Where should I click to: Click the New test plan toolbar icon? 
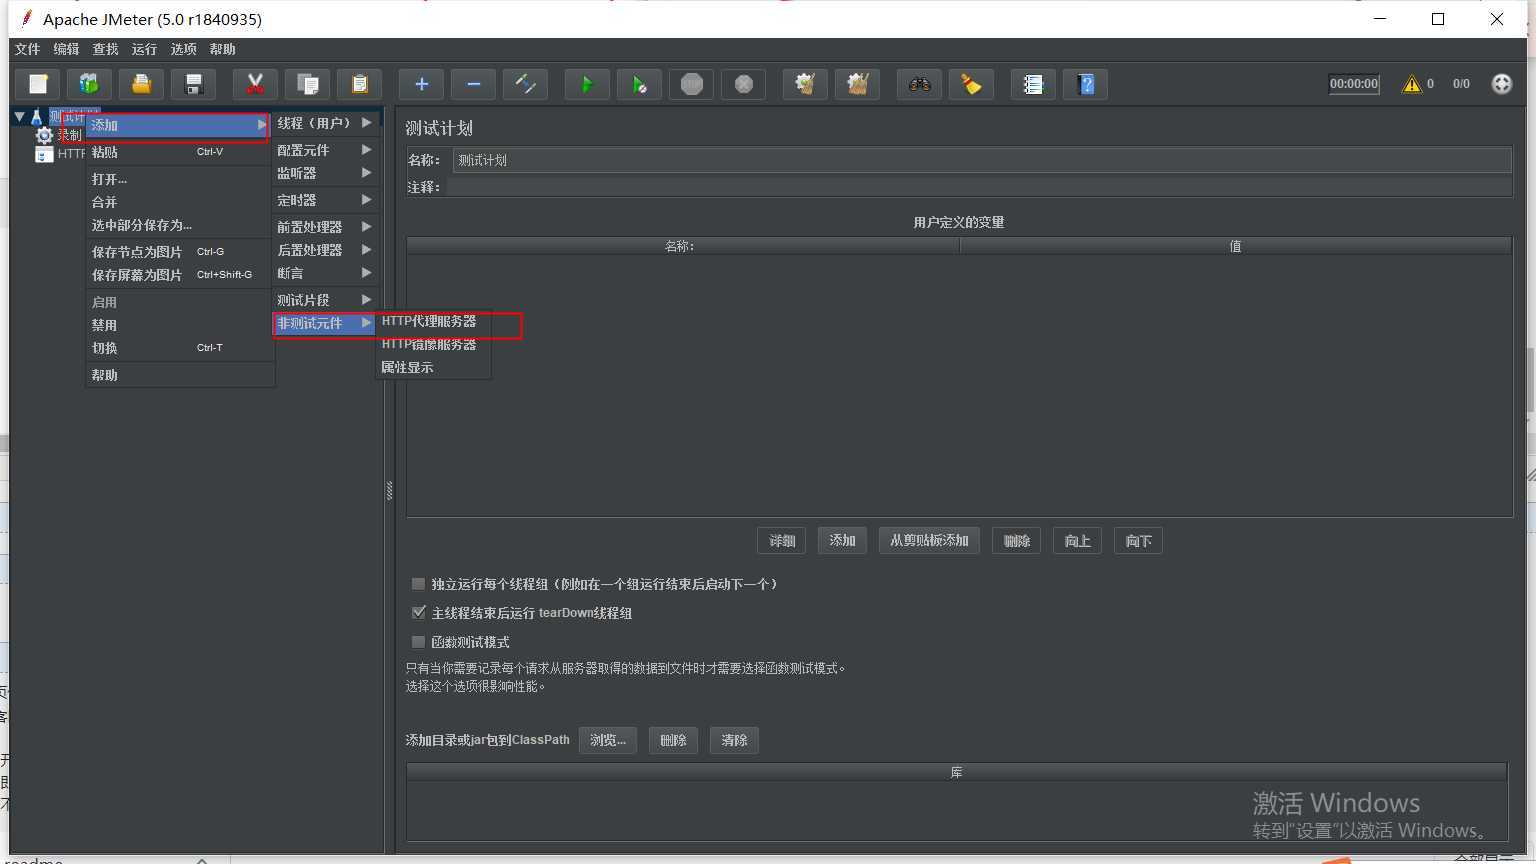38,85
